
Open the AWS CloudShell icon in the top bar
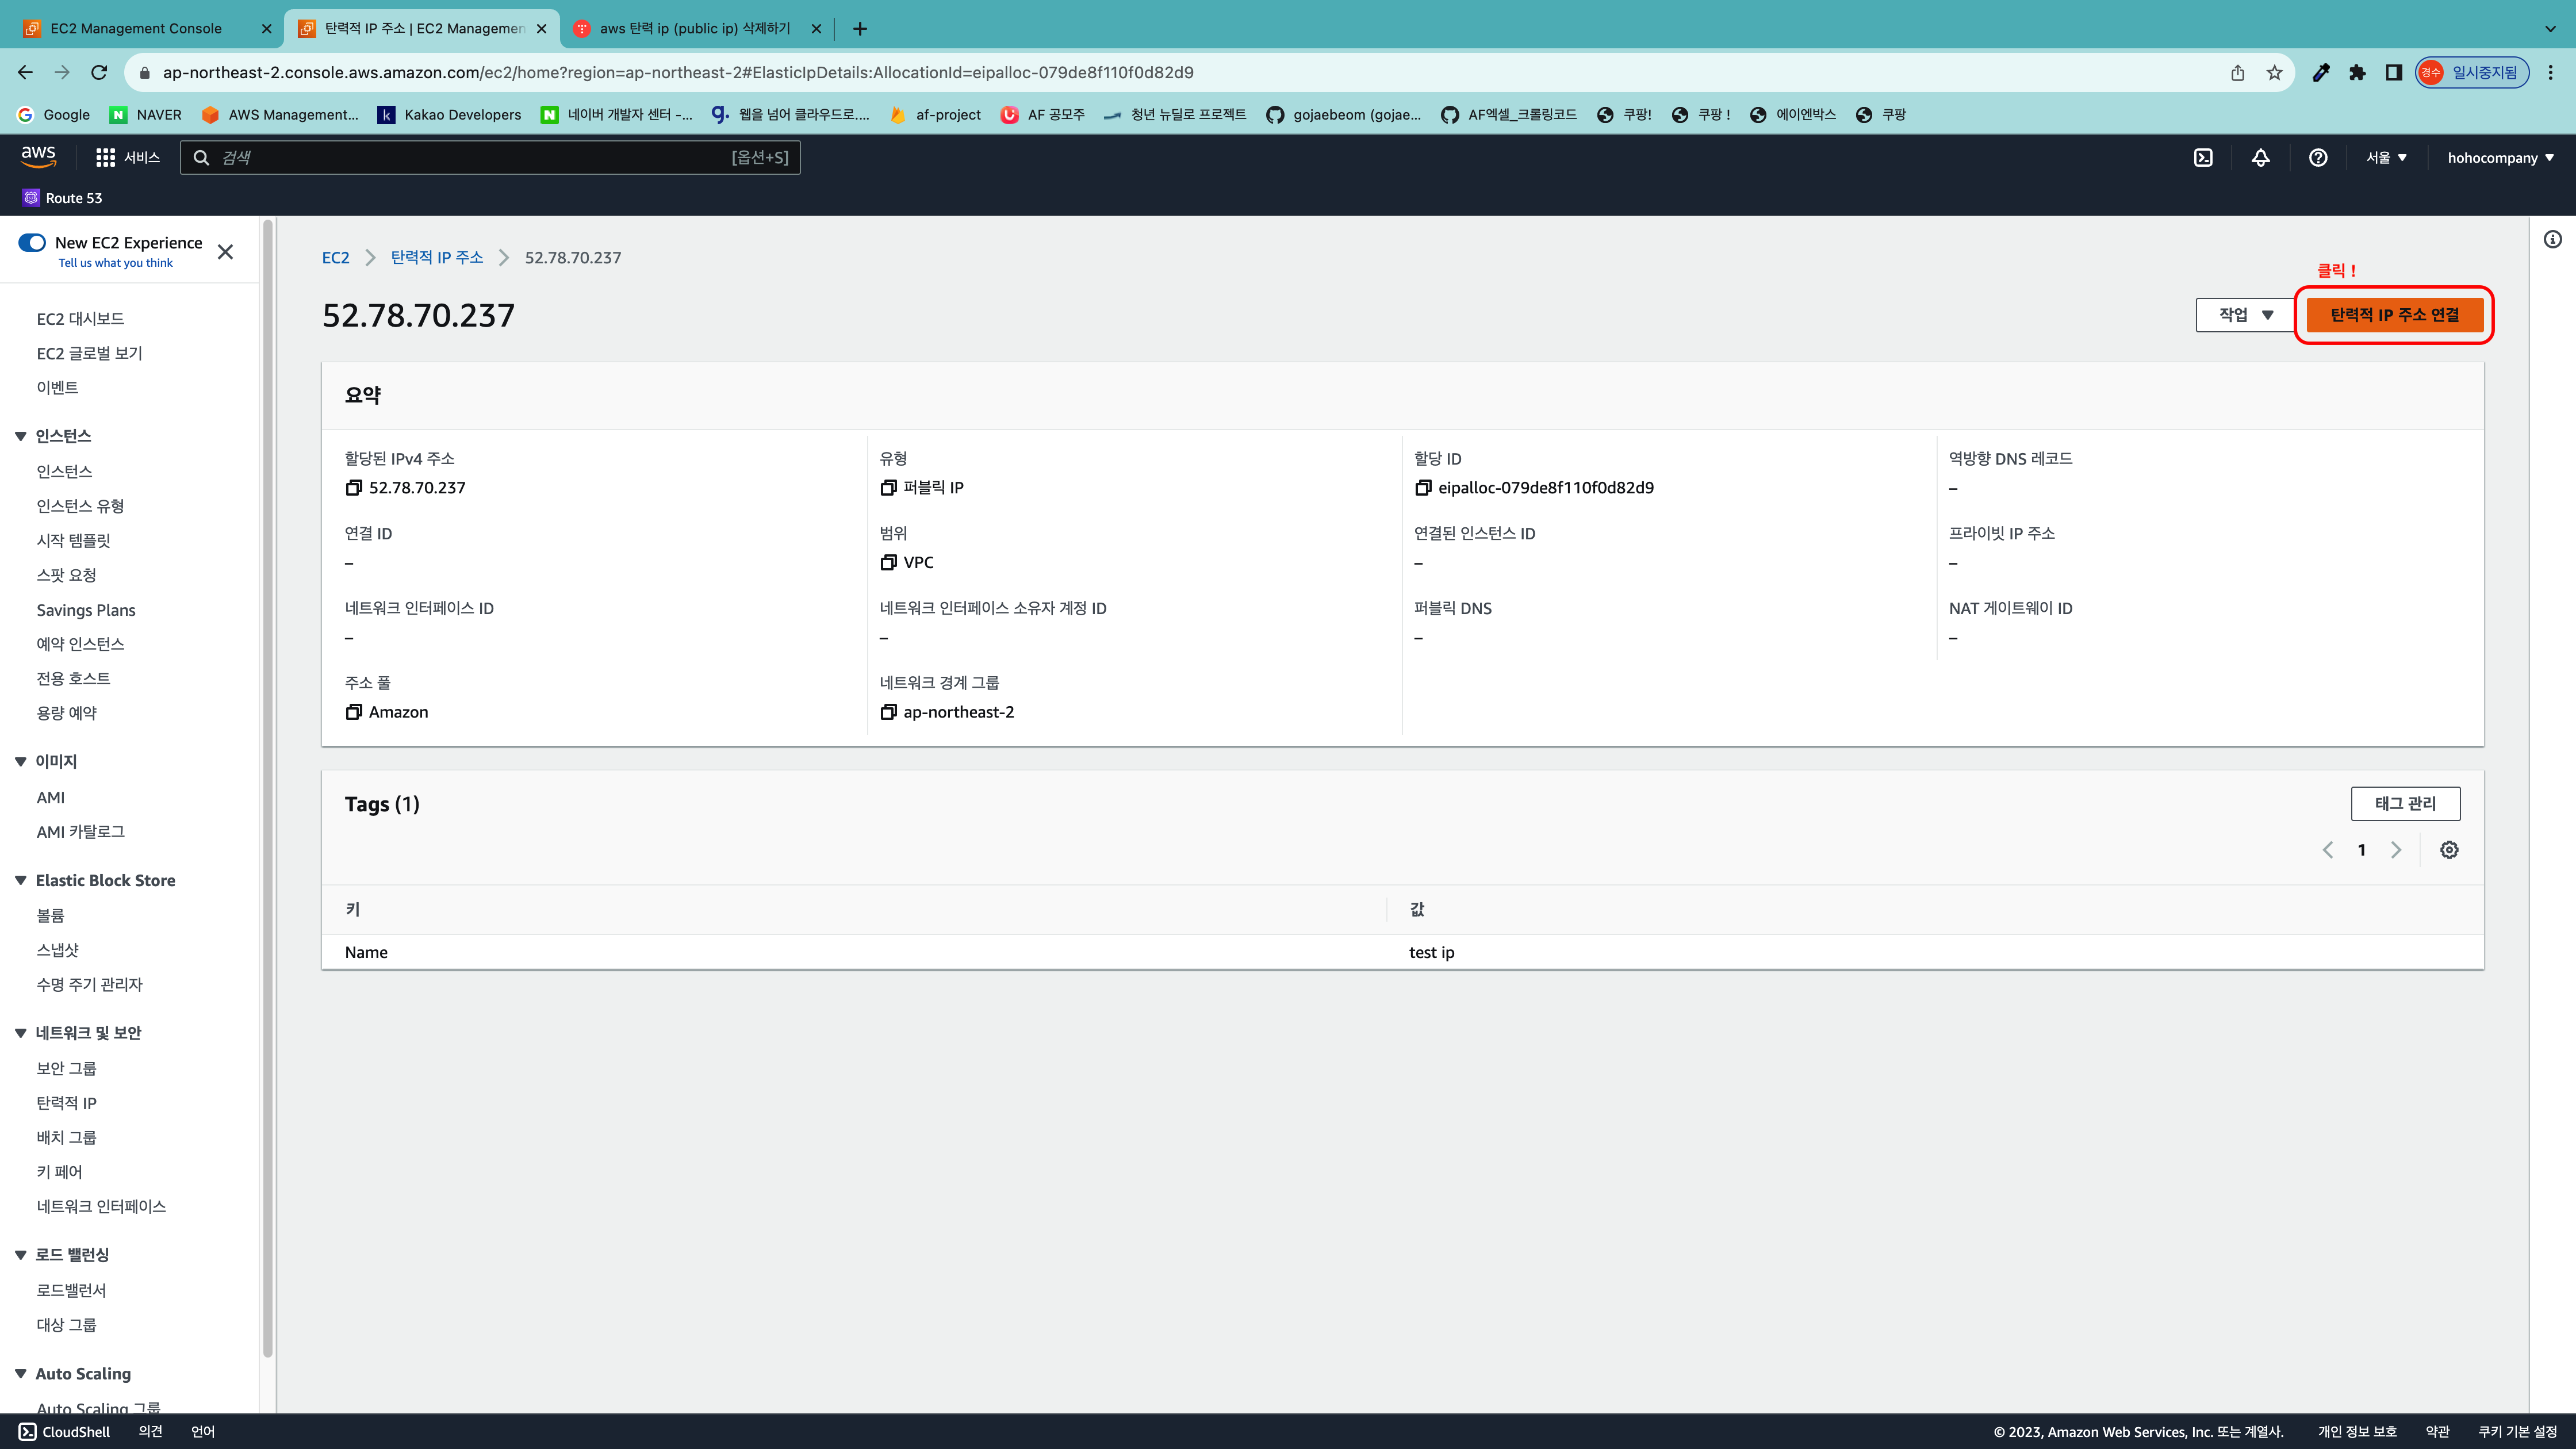(2203, 158)
